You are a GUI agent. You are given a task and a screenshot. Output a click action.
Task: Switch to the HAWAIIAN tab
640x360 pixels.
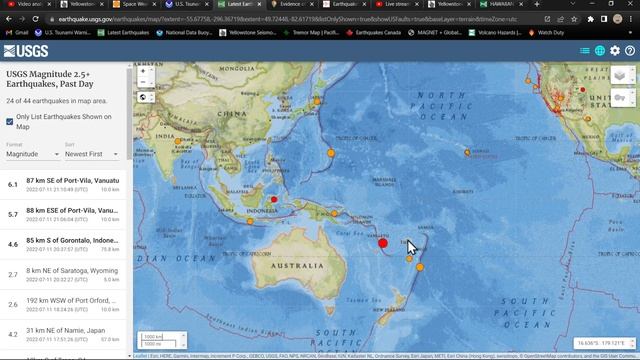click(502, 4)
